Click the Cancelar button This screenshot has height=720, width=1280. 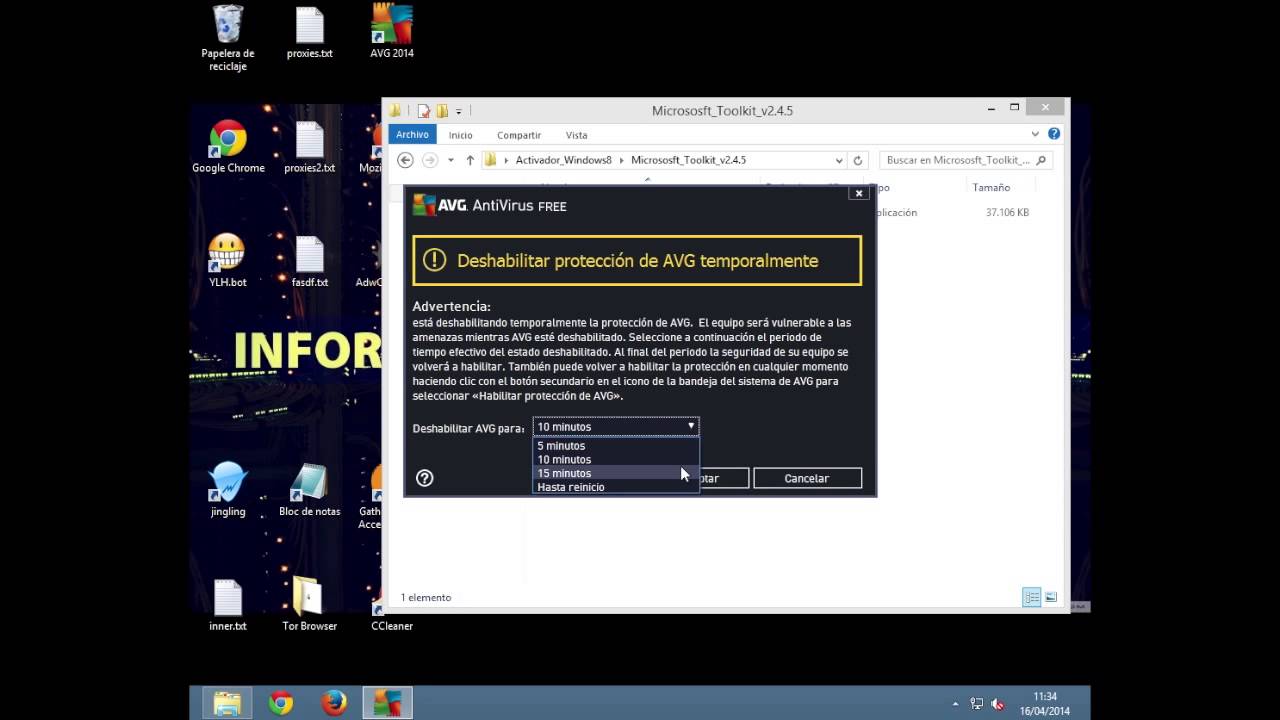807,478
